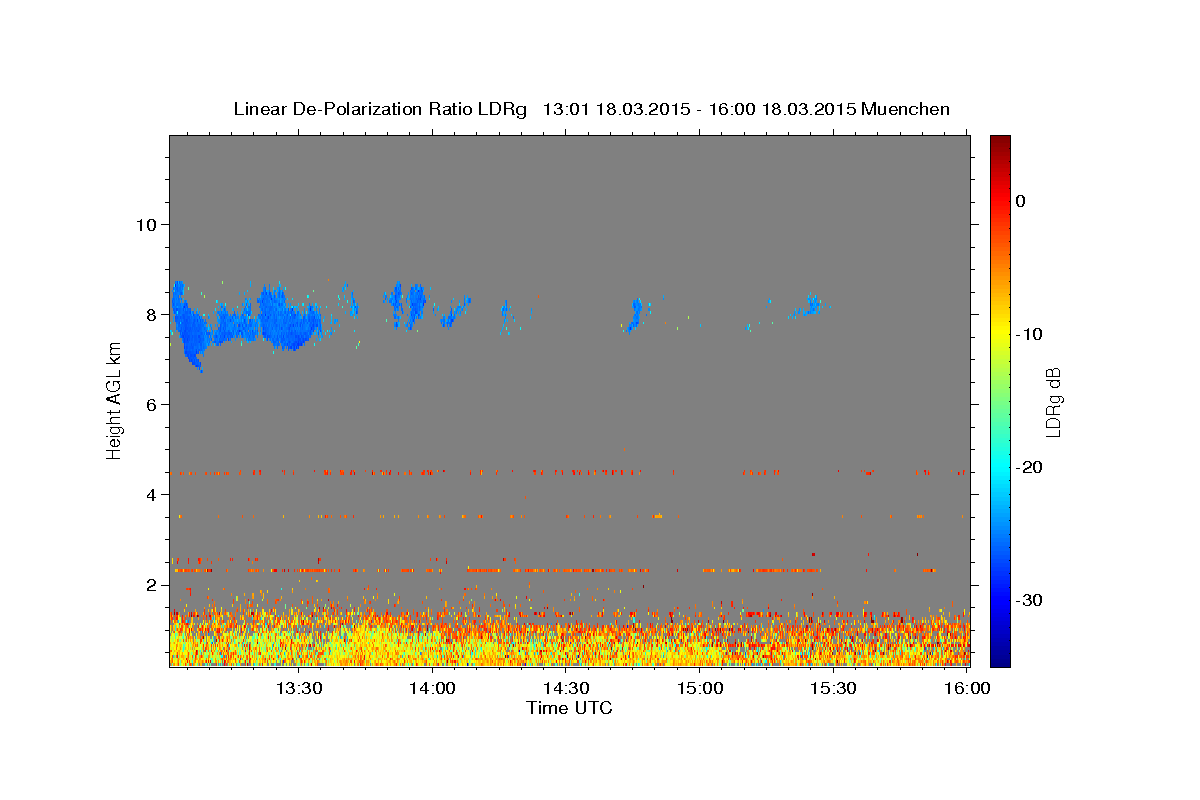
Task: Select the '15:30' time axis label
Action: click(833, 688)
